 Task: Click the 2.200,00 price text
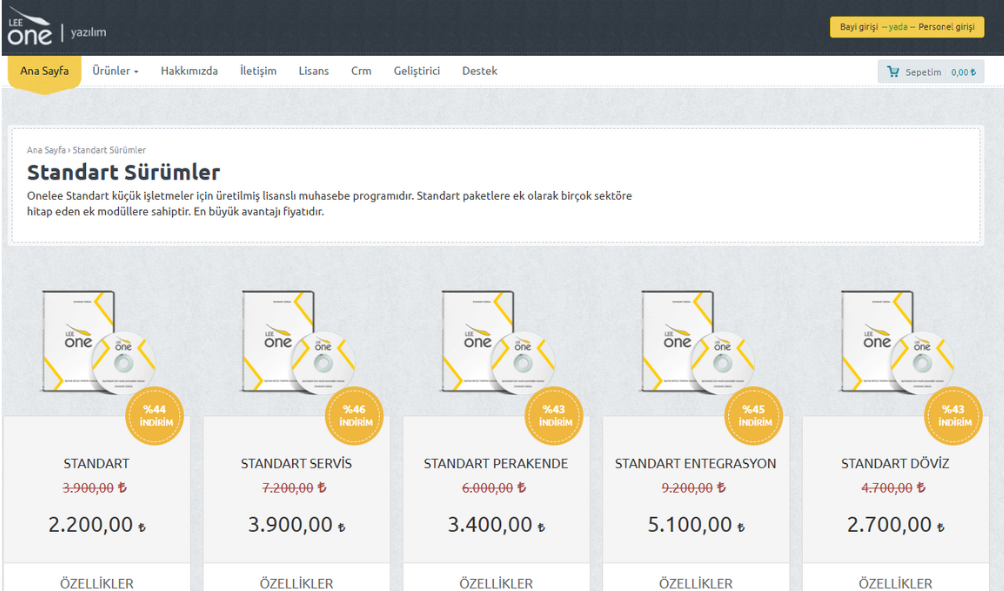(97, 524)
